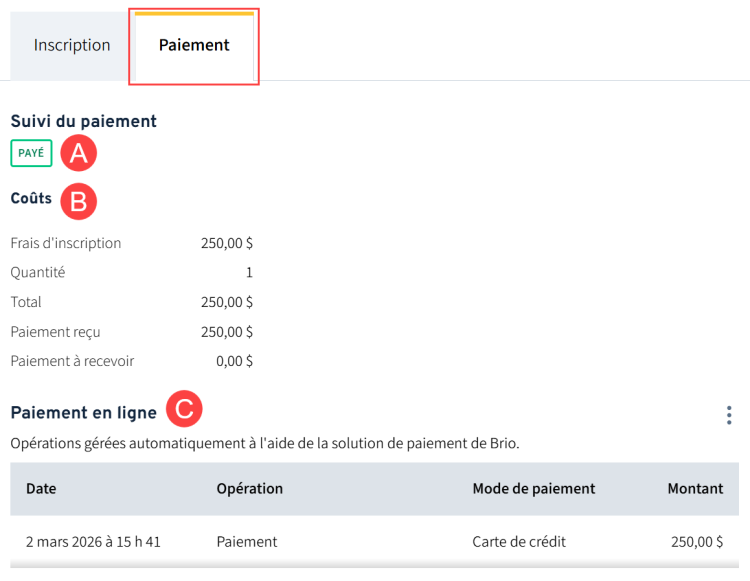750x581 pixels.
Task: Click the Coûts section heading
Action: point(31,198)
